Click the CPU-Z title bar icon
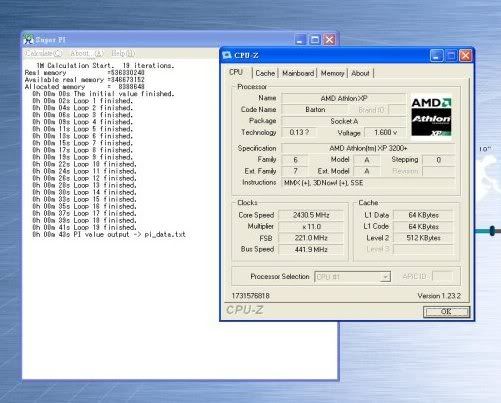 click(x=227, y=55)
